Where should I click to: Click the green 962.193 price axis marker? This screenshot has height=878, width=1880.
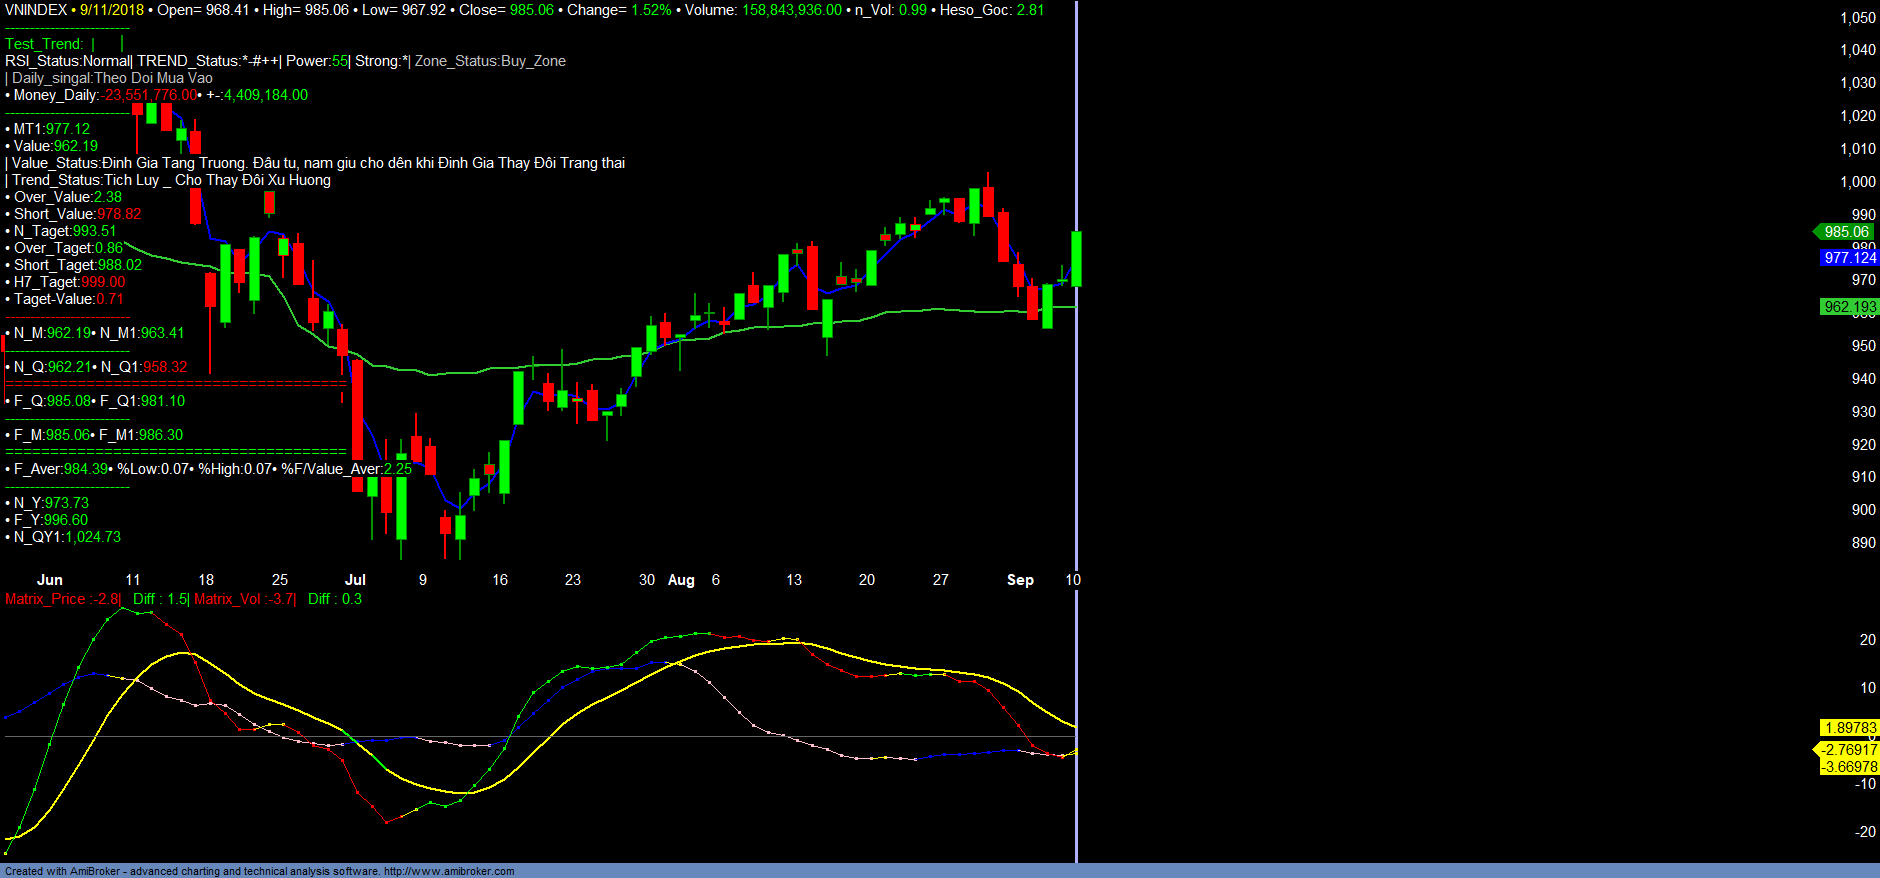tap(1849, 307)
